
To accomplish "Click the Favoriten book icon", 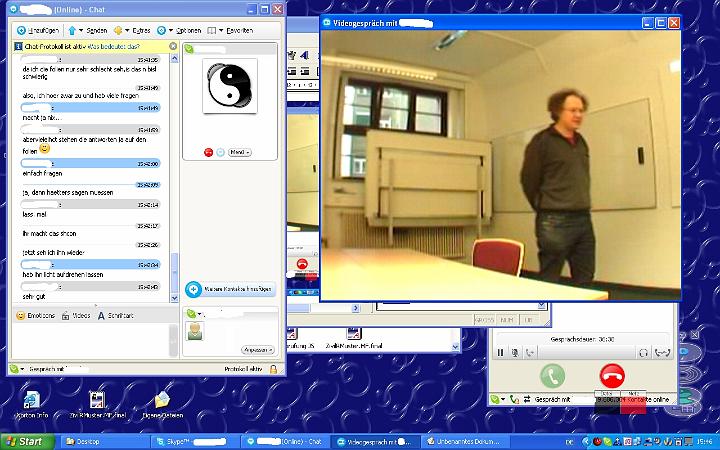I will [212, 31].
